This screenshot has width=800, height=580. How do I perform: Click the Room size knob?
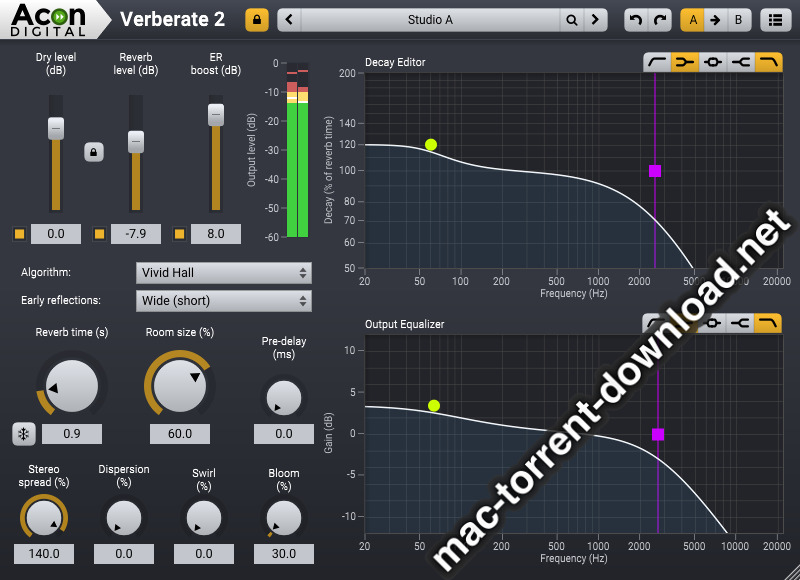pyautogui.click(x=180, y=386)
